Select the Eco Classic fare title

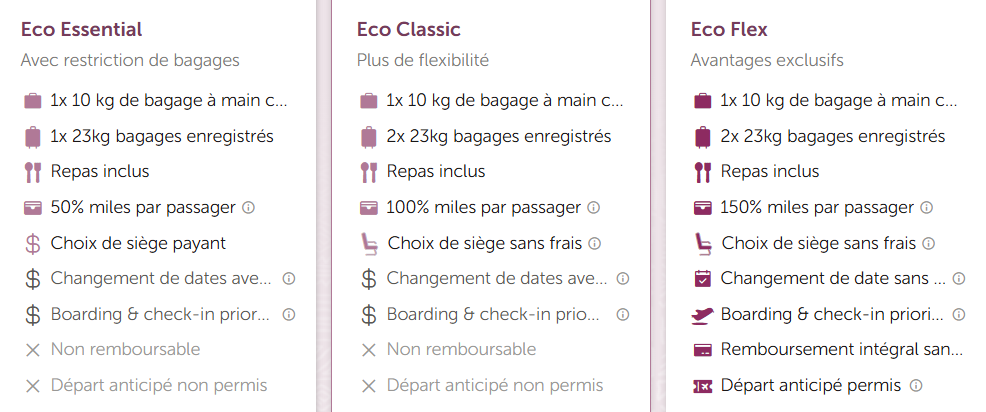(x=409, y=29)
